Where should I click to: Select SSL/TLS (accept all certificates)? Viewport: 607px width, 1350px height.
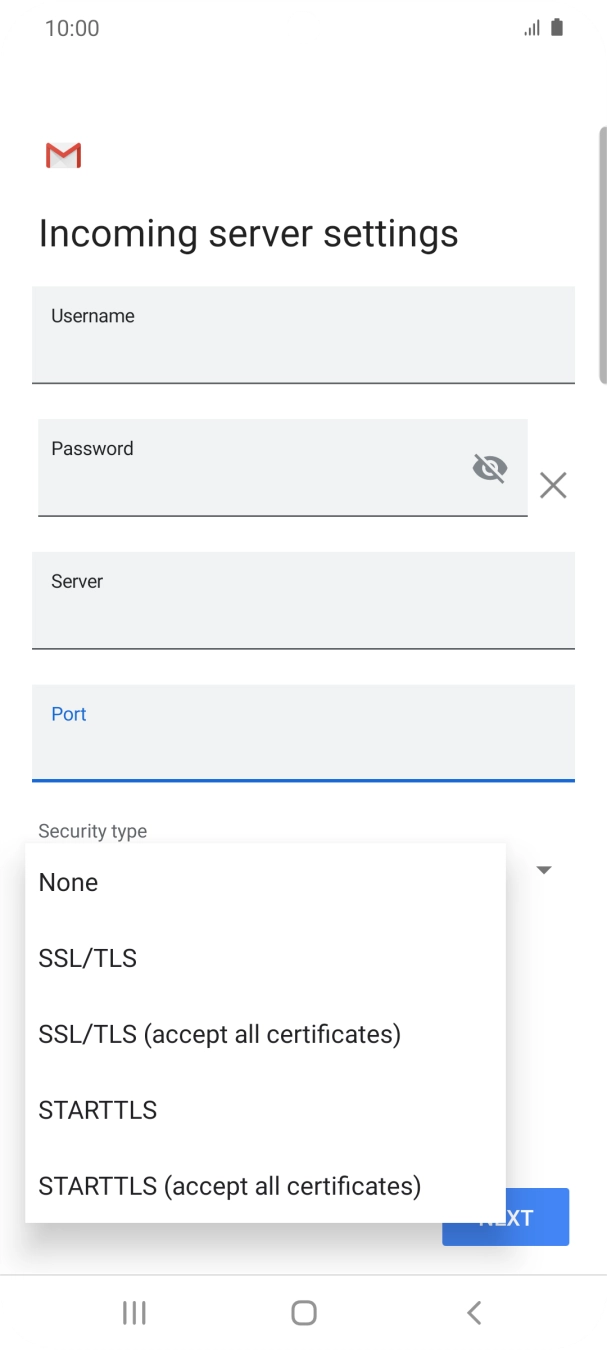pyautogui.click(x=220, y=1034)
